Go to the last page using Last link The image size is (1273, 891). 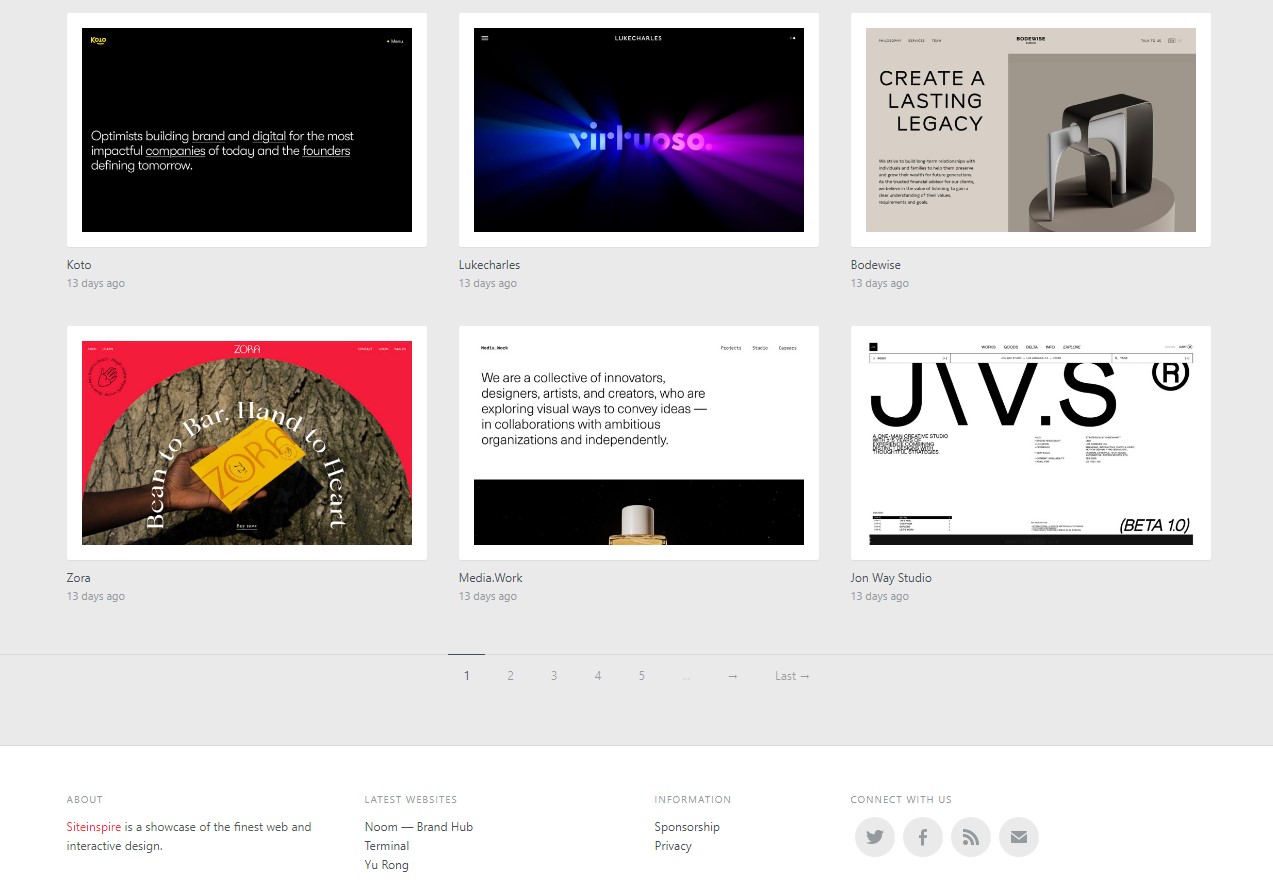(x=792, y=675)
